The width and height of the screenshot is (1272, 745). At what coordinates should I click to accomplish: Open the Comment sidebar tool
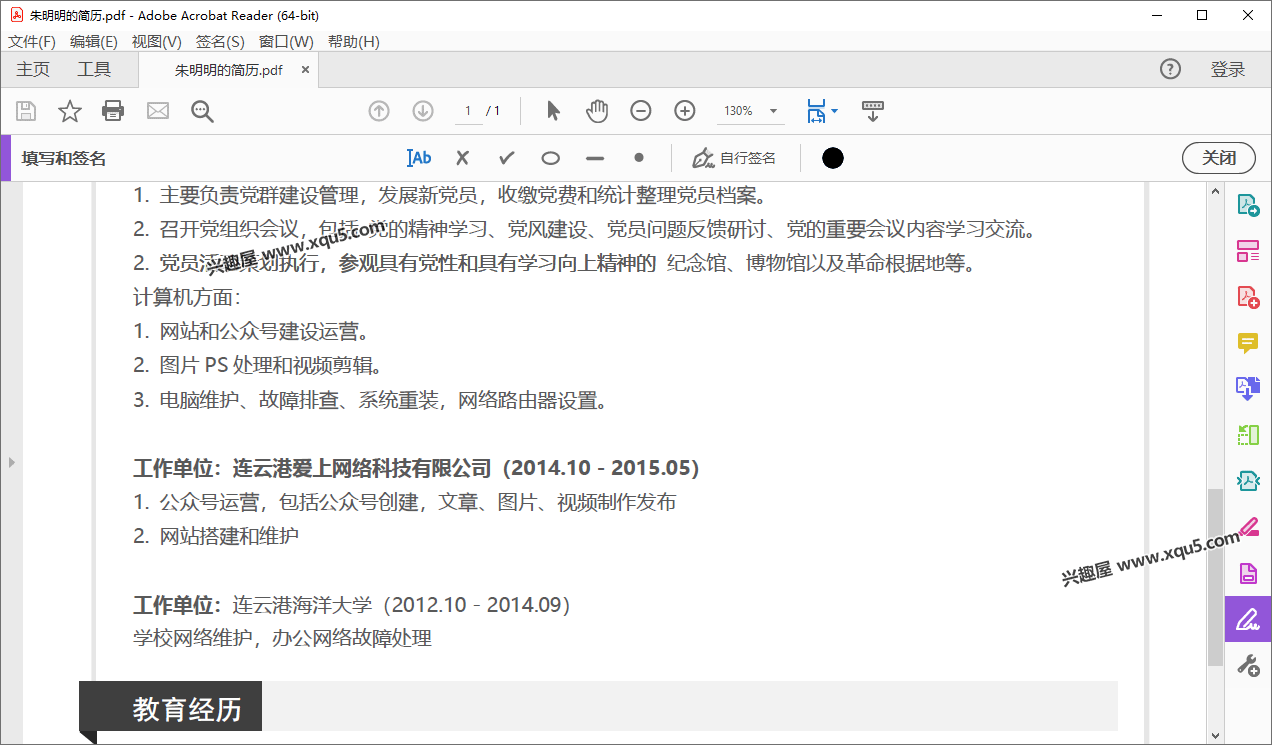1248,343
